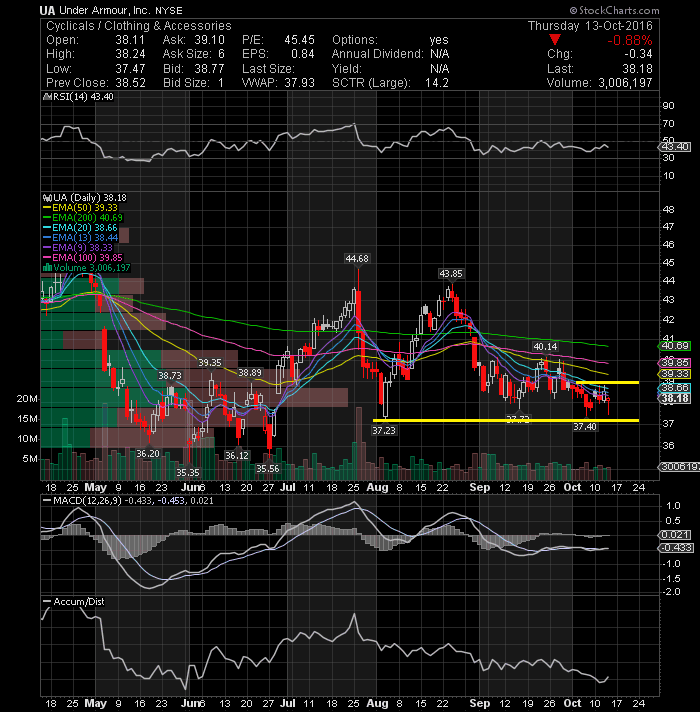Click Cyclicals / Clothing & Accessories sector text
700x712 pixels.
[x=139, y=25]
